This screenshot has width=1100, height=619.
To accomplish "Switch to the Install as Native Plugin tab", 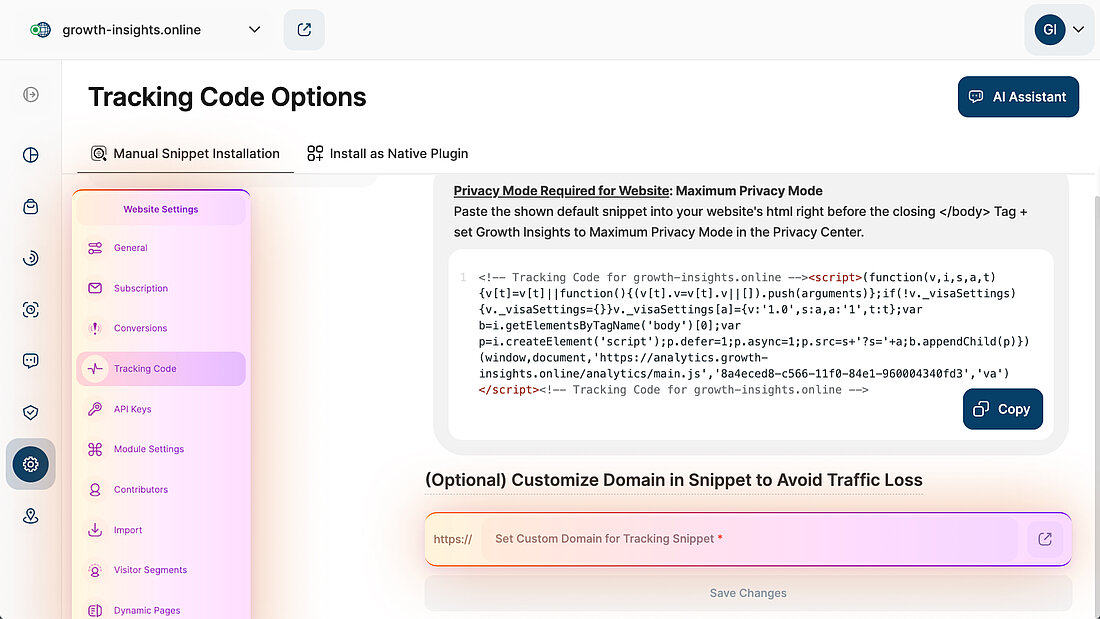I will tap(388, 153).
